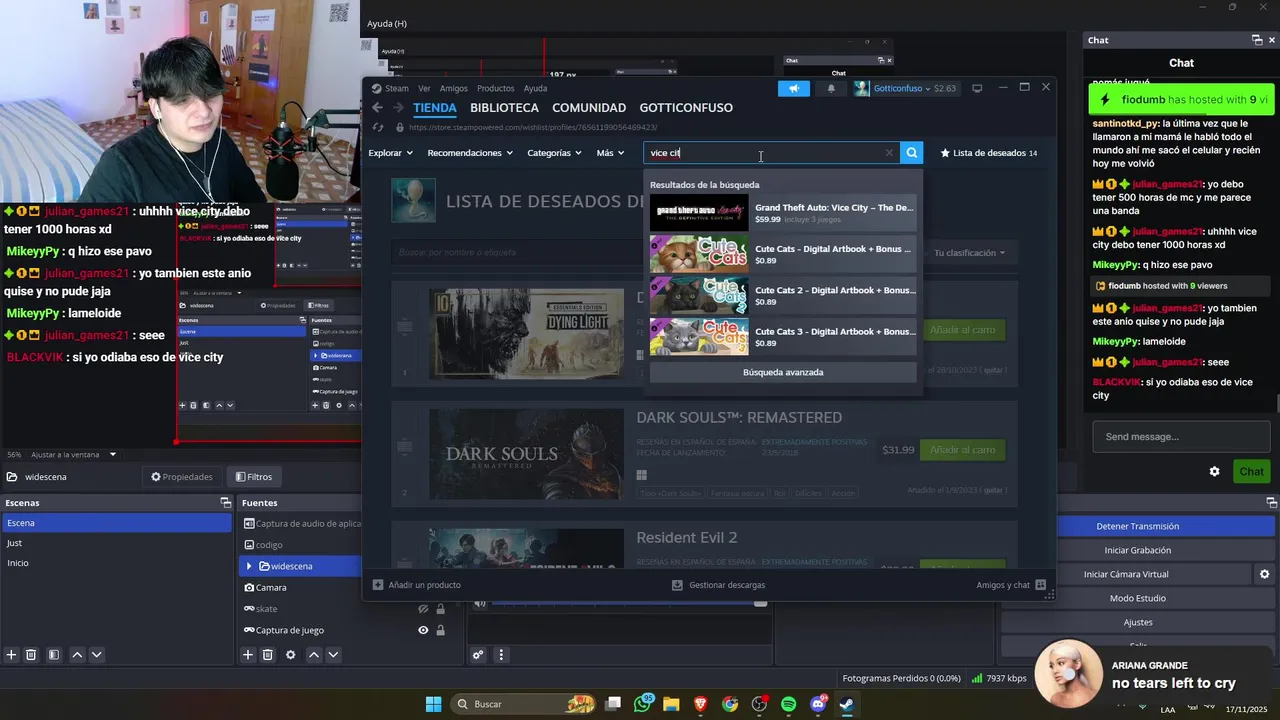Click the blue Steam announcements megaphone

tap(794, 88)
